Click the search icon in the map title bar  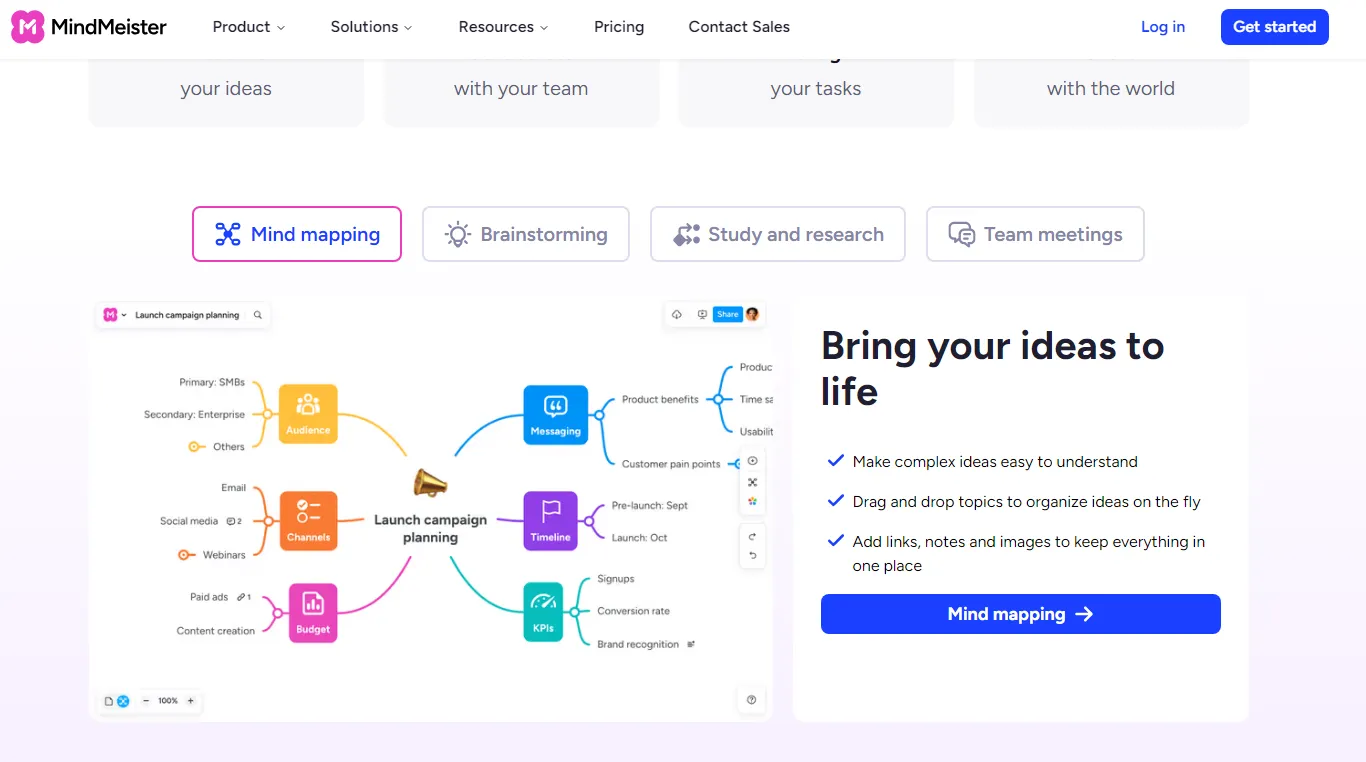(258, 315)
